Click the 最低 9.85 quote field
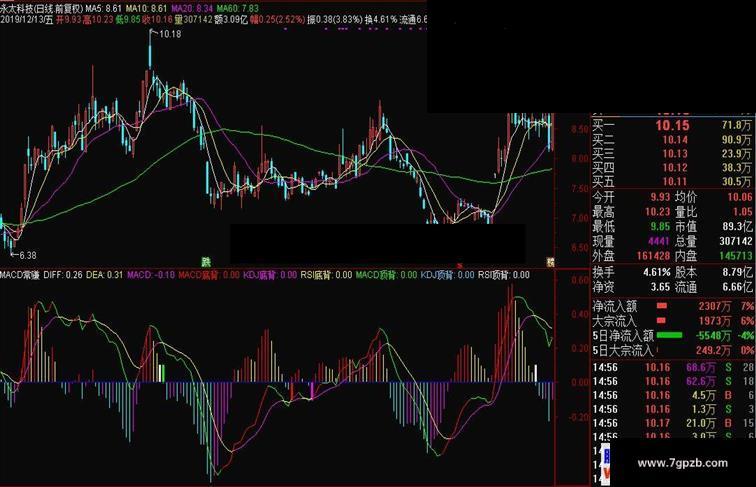Image resolution: width=756 pixels, height=487 pixels. point(631,226)
